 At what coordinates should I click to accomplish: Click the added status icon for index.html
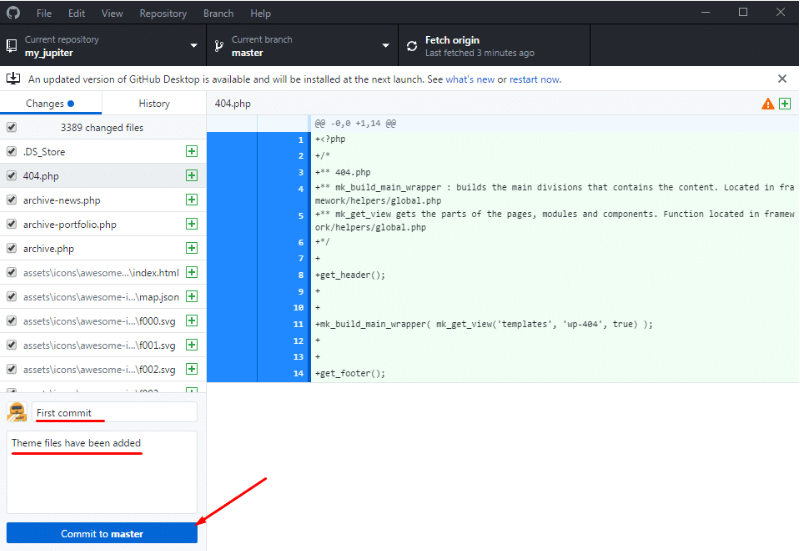click(x=192, y=272)
